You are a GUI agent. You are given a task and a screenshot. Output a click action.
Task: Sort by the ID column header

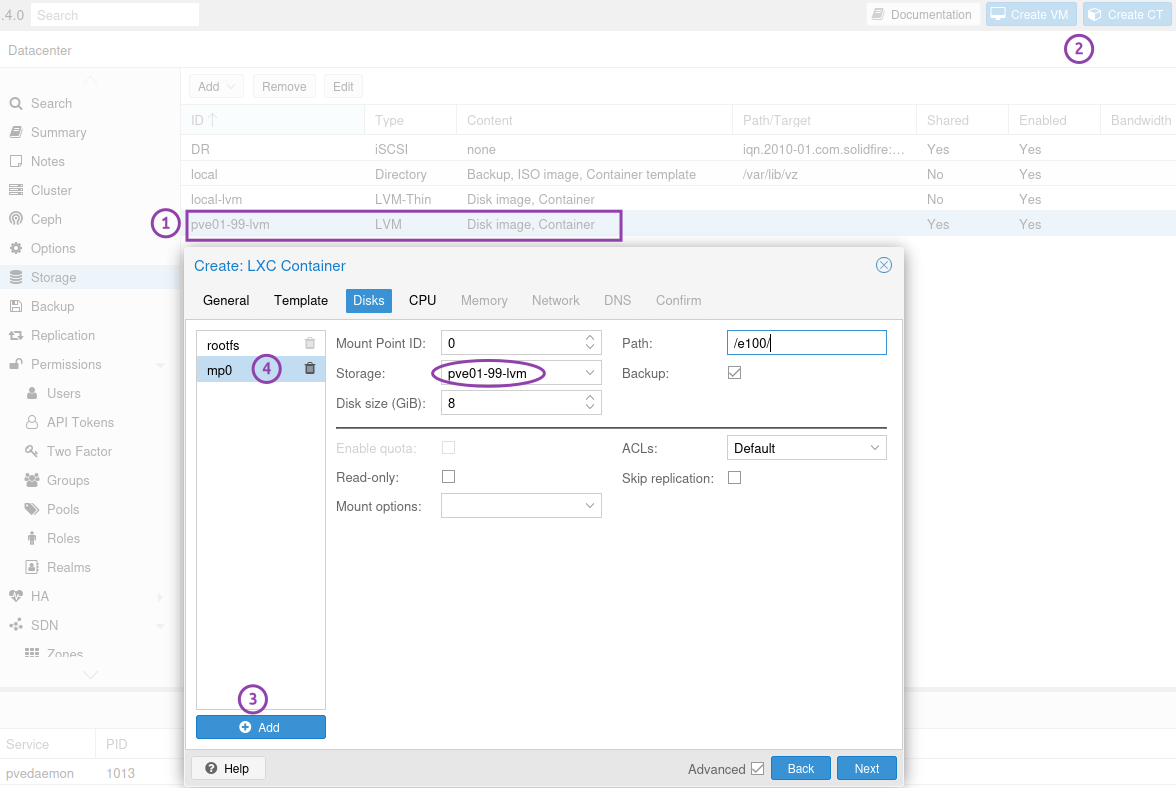tap(272, 120)
